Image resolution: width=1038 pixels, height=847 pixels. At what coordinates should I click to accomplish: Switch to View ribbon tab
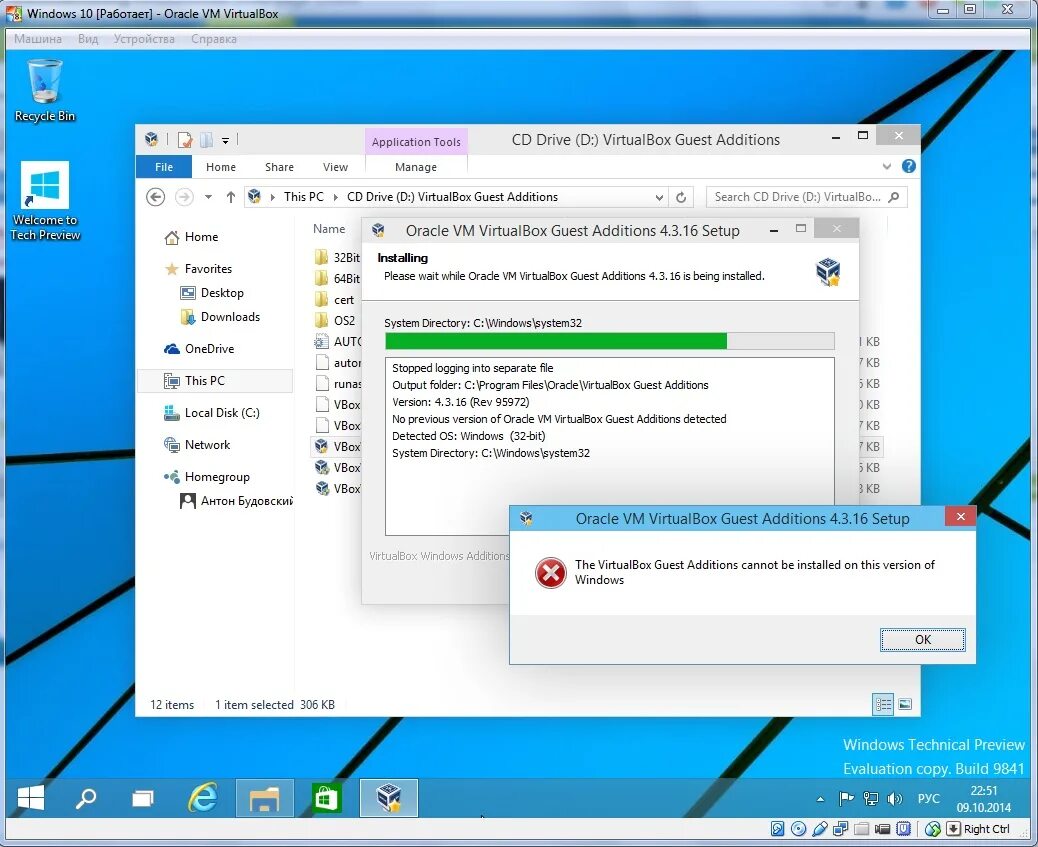(335, 167)
